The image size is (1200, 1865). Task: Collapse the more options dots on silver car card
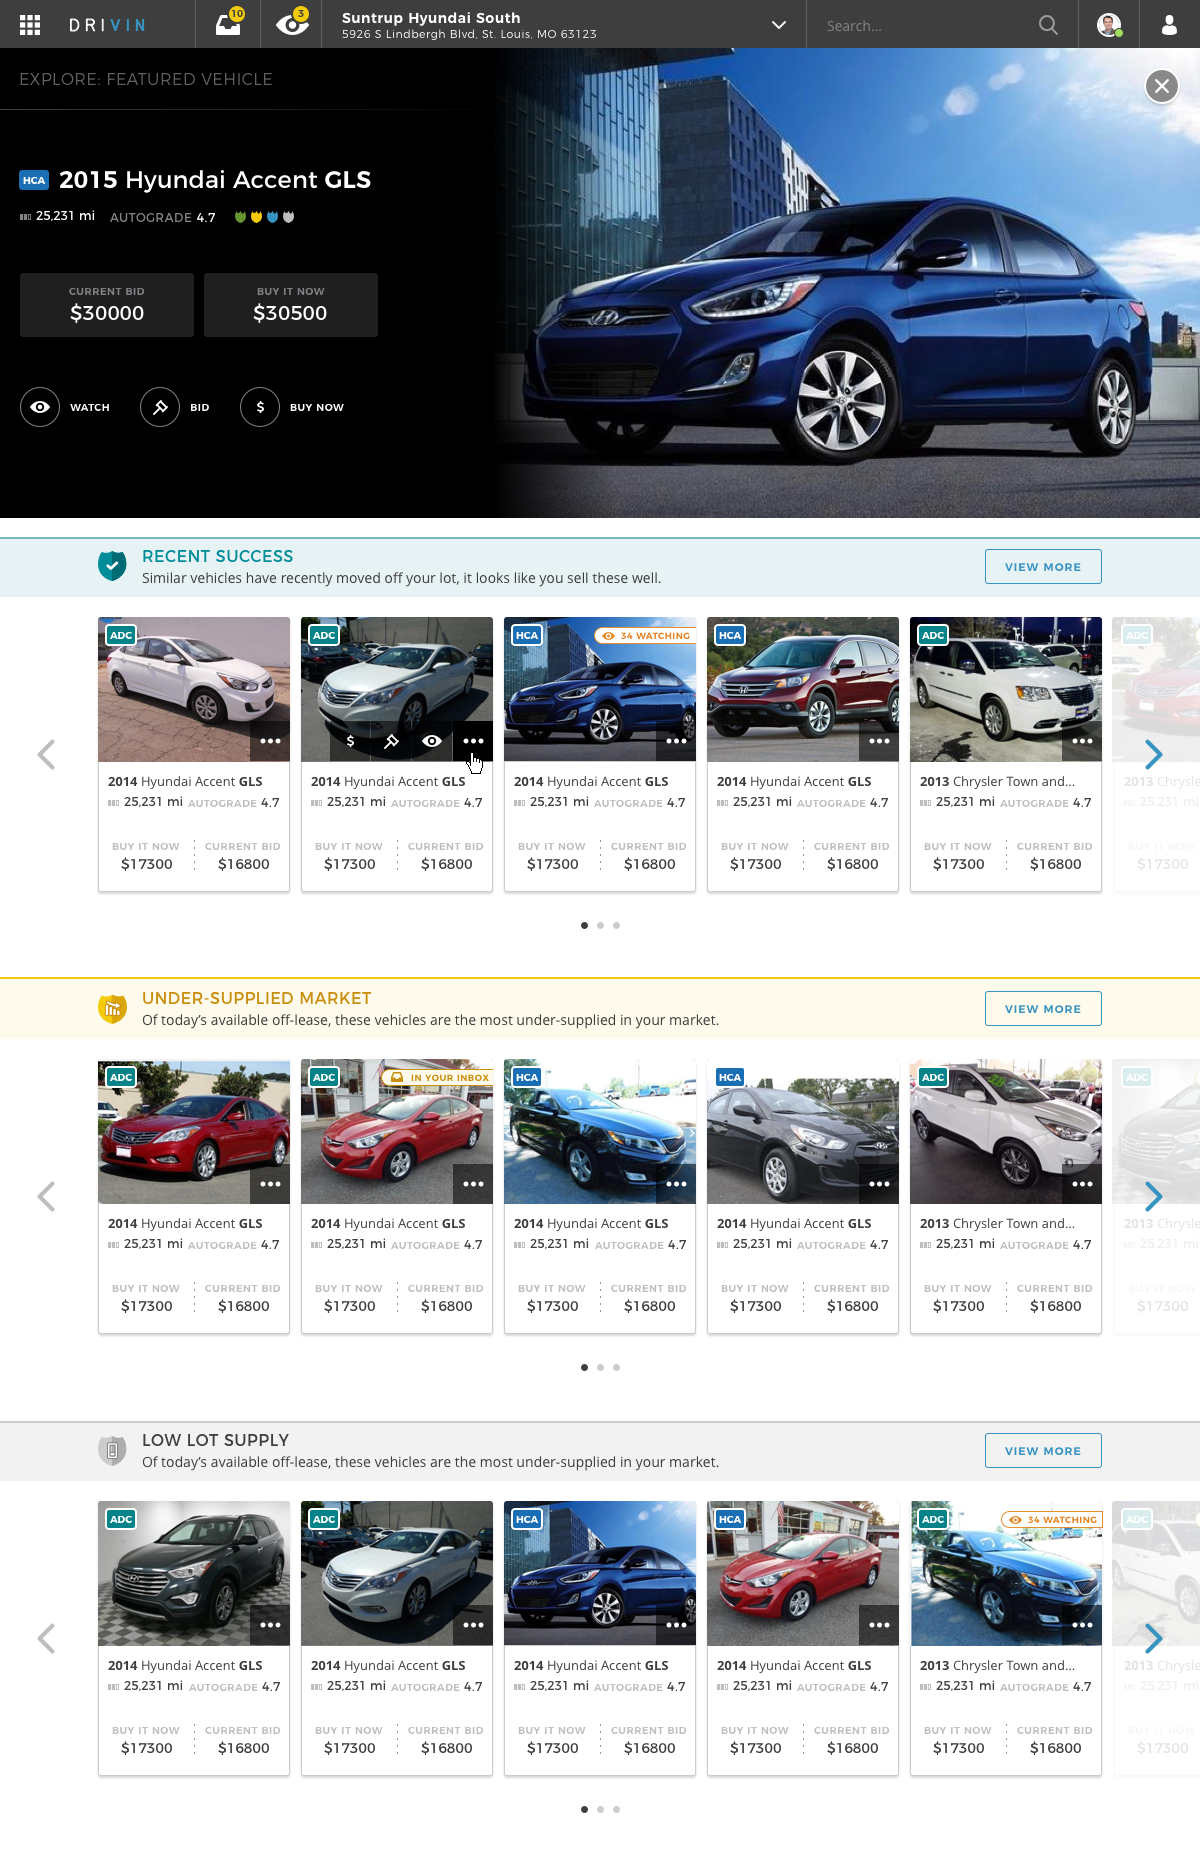point(473,741)
